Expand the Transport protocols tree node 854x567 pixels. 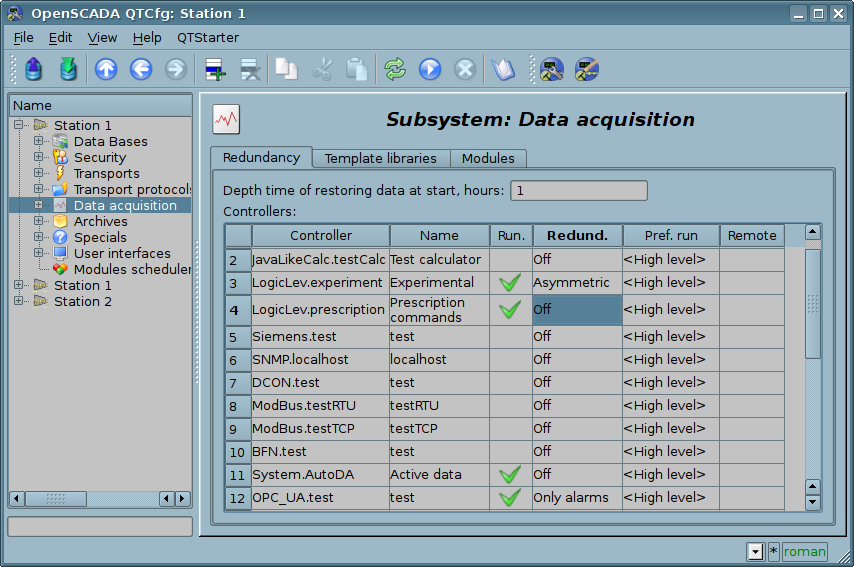38,188
